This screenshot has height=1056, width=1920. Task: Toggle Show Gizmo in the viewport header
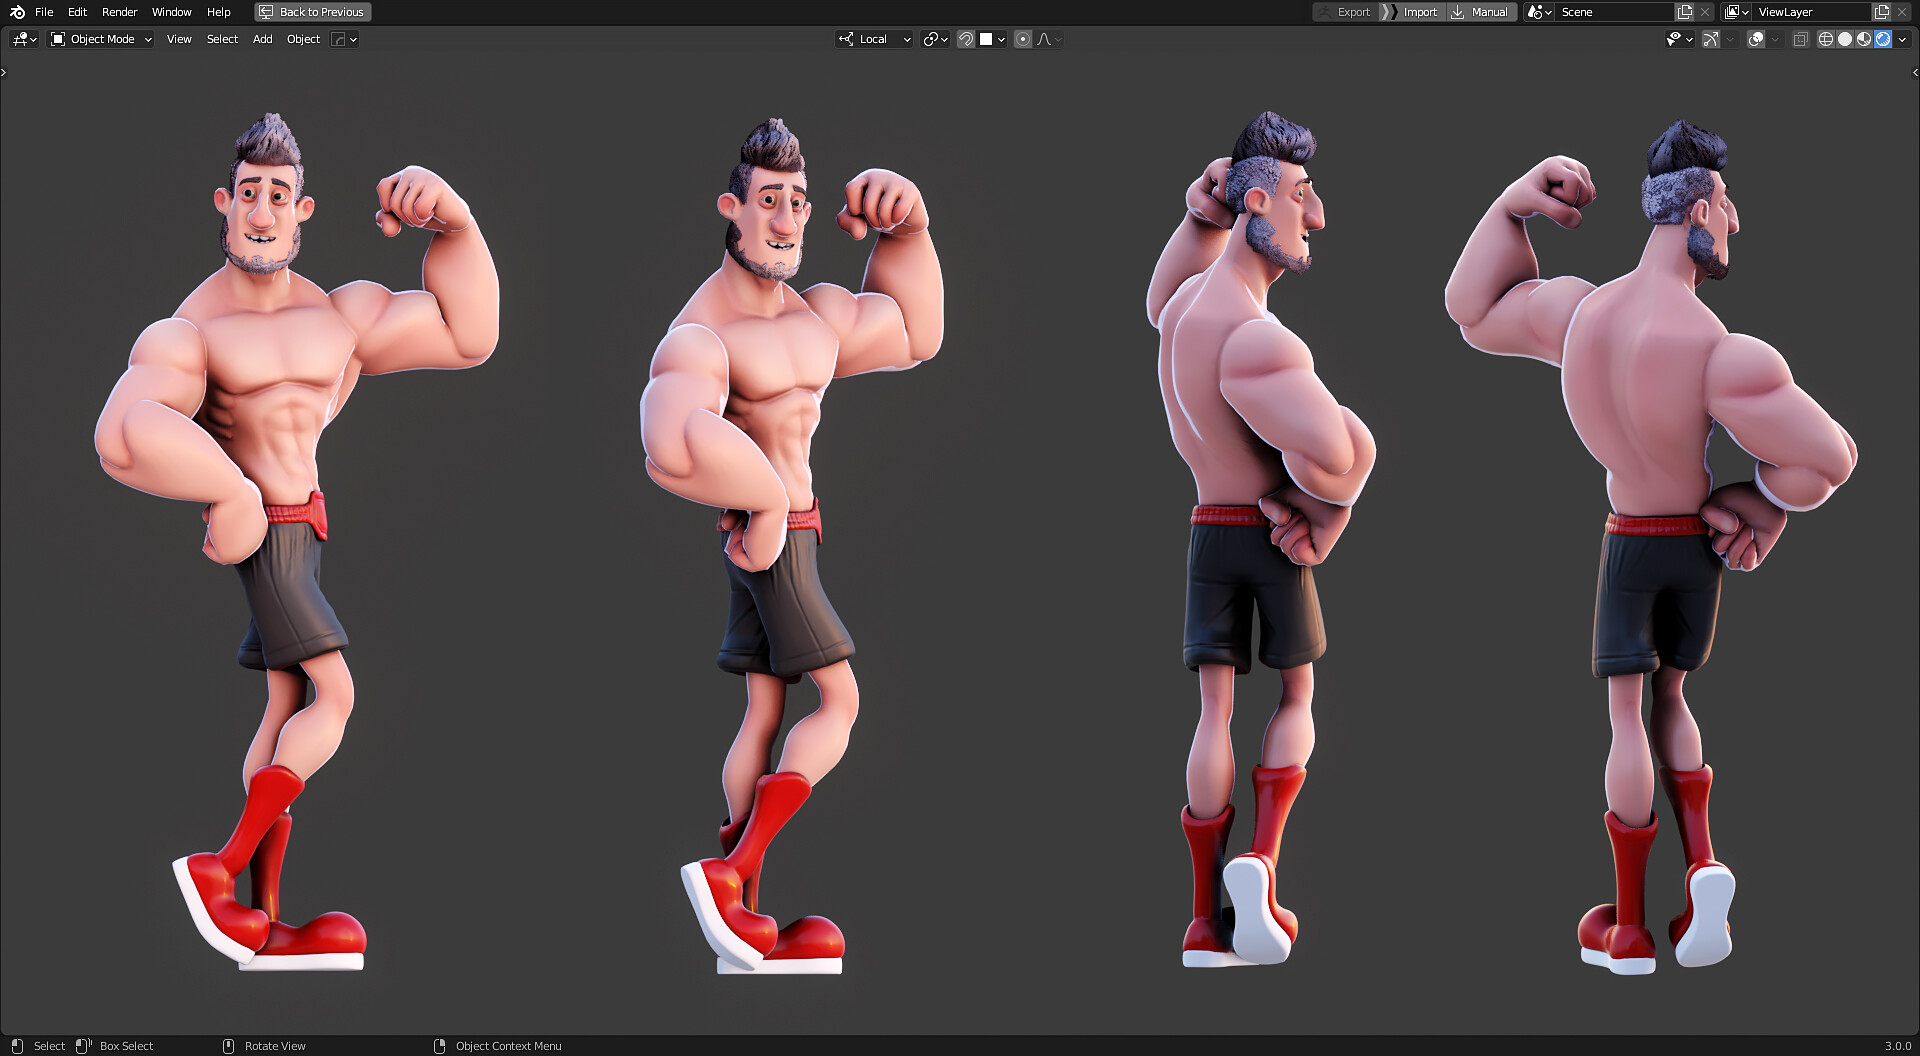tap(1710, 39)
